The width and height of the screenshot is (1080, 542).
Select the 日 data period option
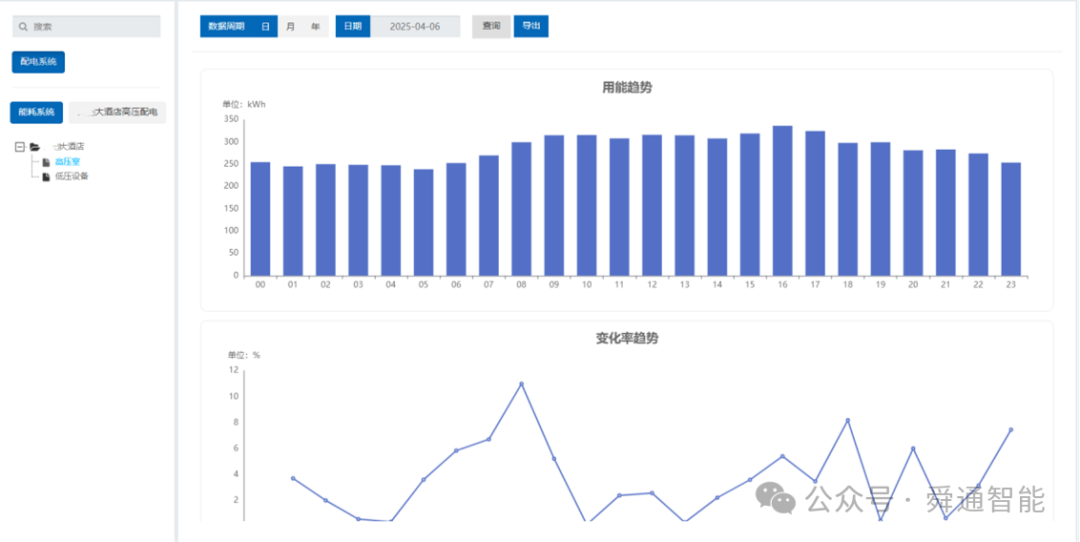[265, 26]
